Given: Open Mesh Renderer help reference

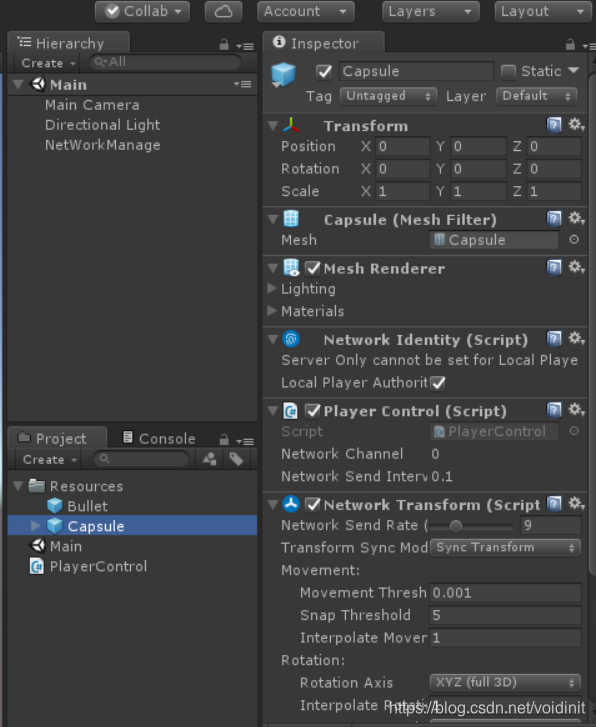Looking at the screenshot, I should (x=554, y=268).
